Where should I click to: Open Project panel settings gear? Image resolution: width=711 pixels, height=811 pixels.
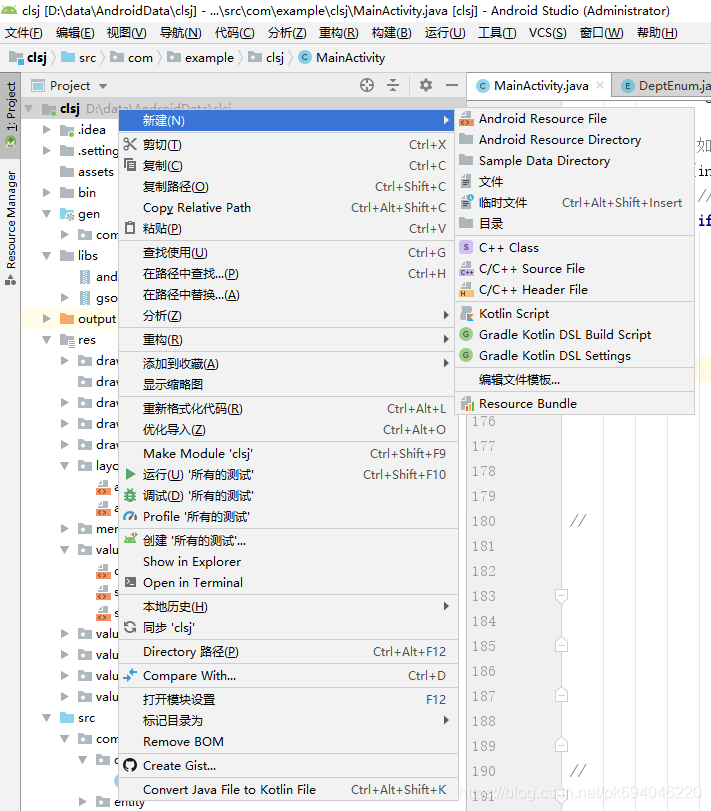click(x=426, y=85)
